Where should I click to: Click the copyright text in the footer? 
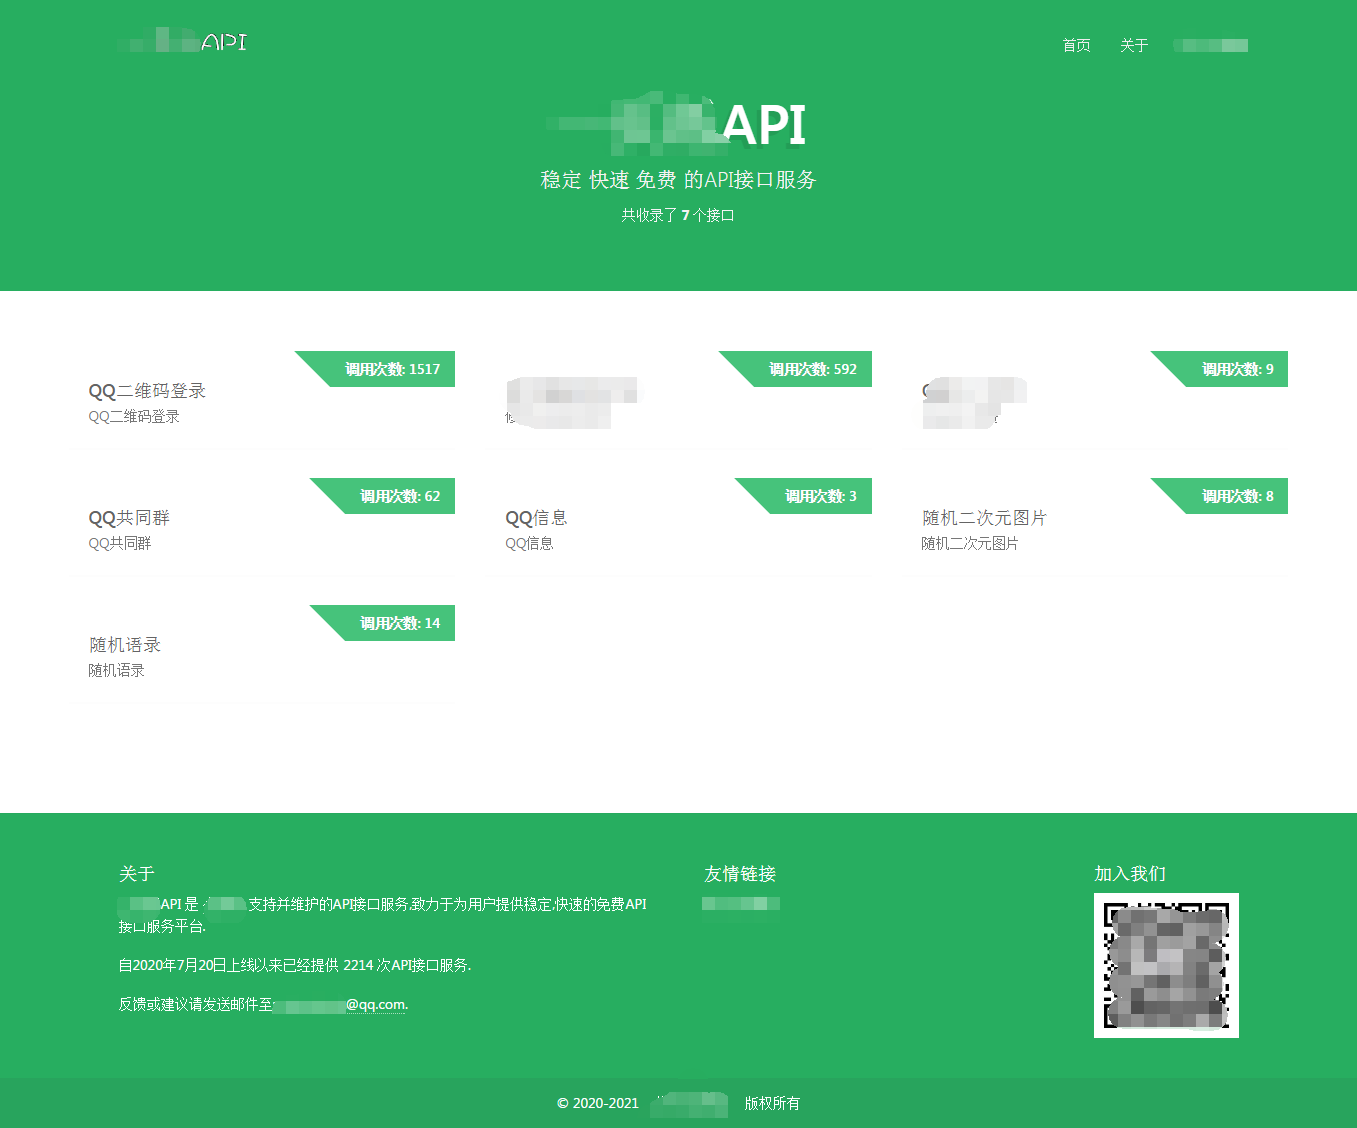click(x=678, y=1104)
